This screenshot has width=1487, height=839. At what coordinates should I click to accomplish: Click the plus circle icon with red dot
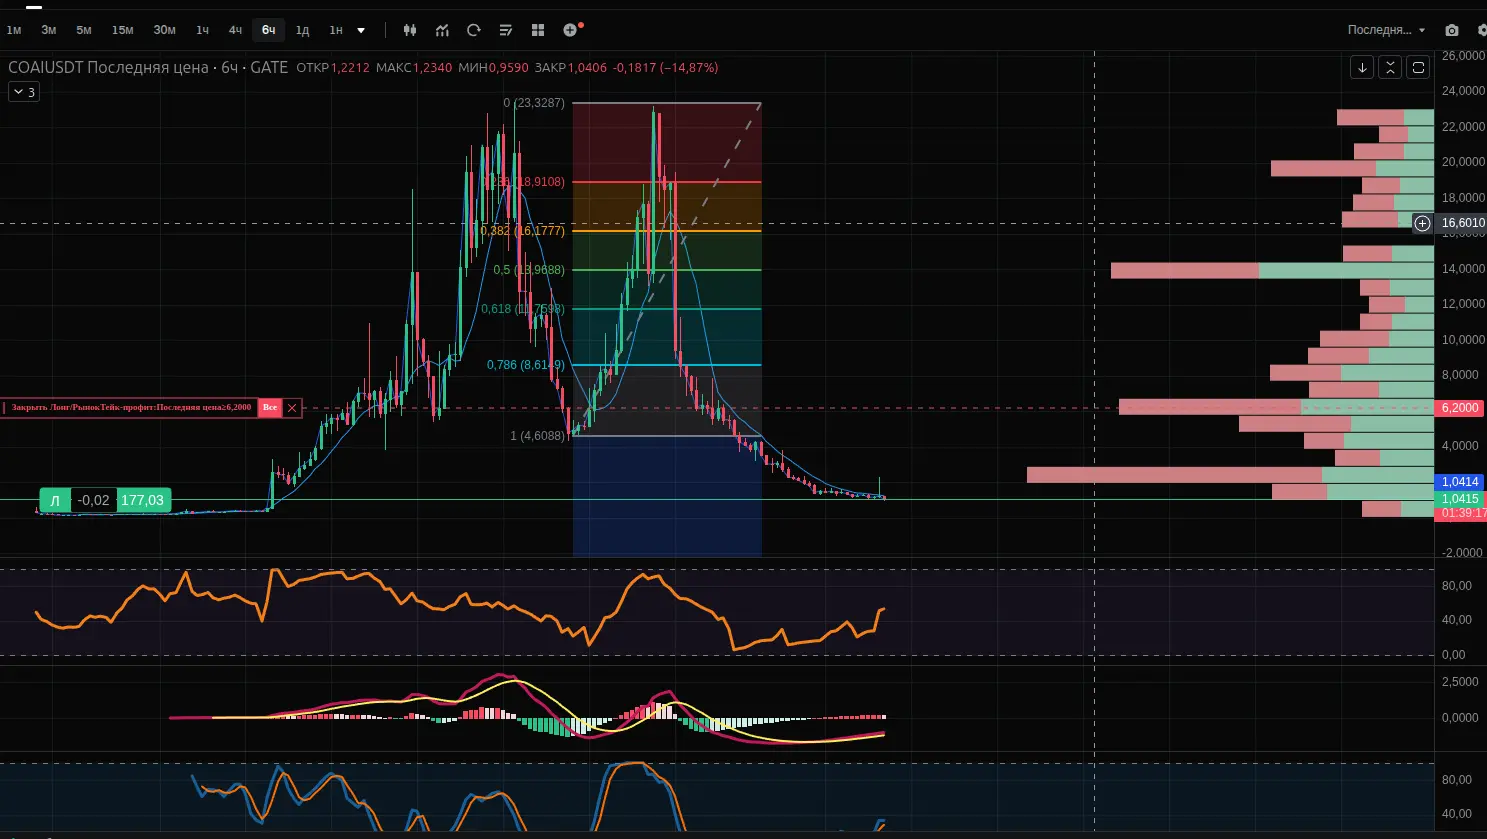pyautogui.click(x=570, y=30)
